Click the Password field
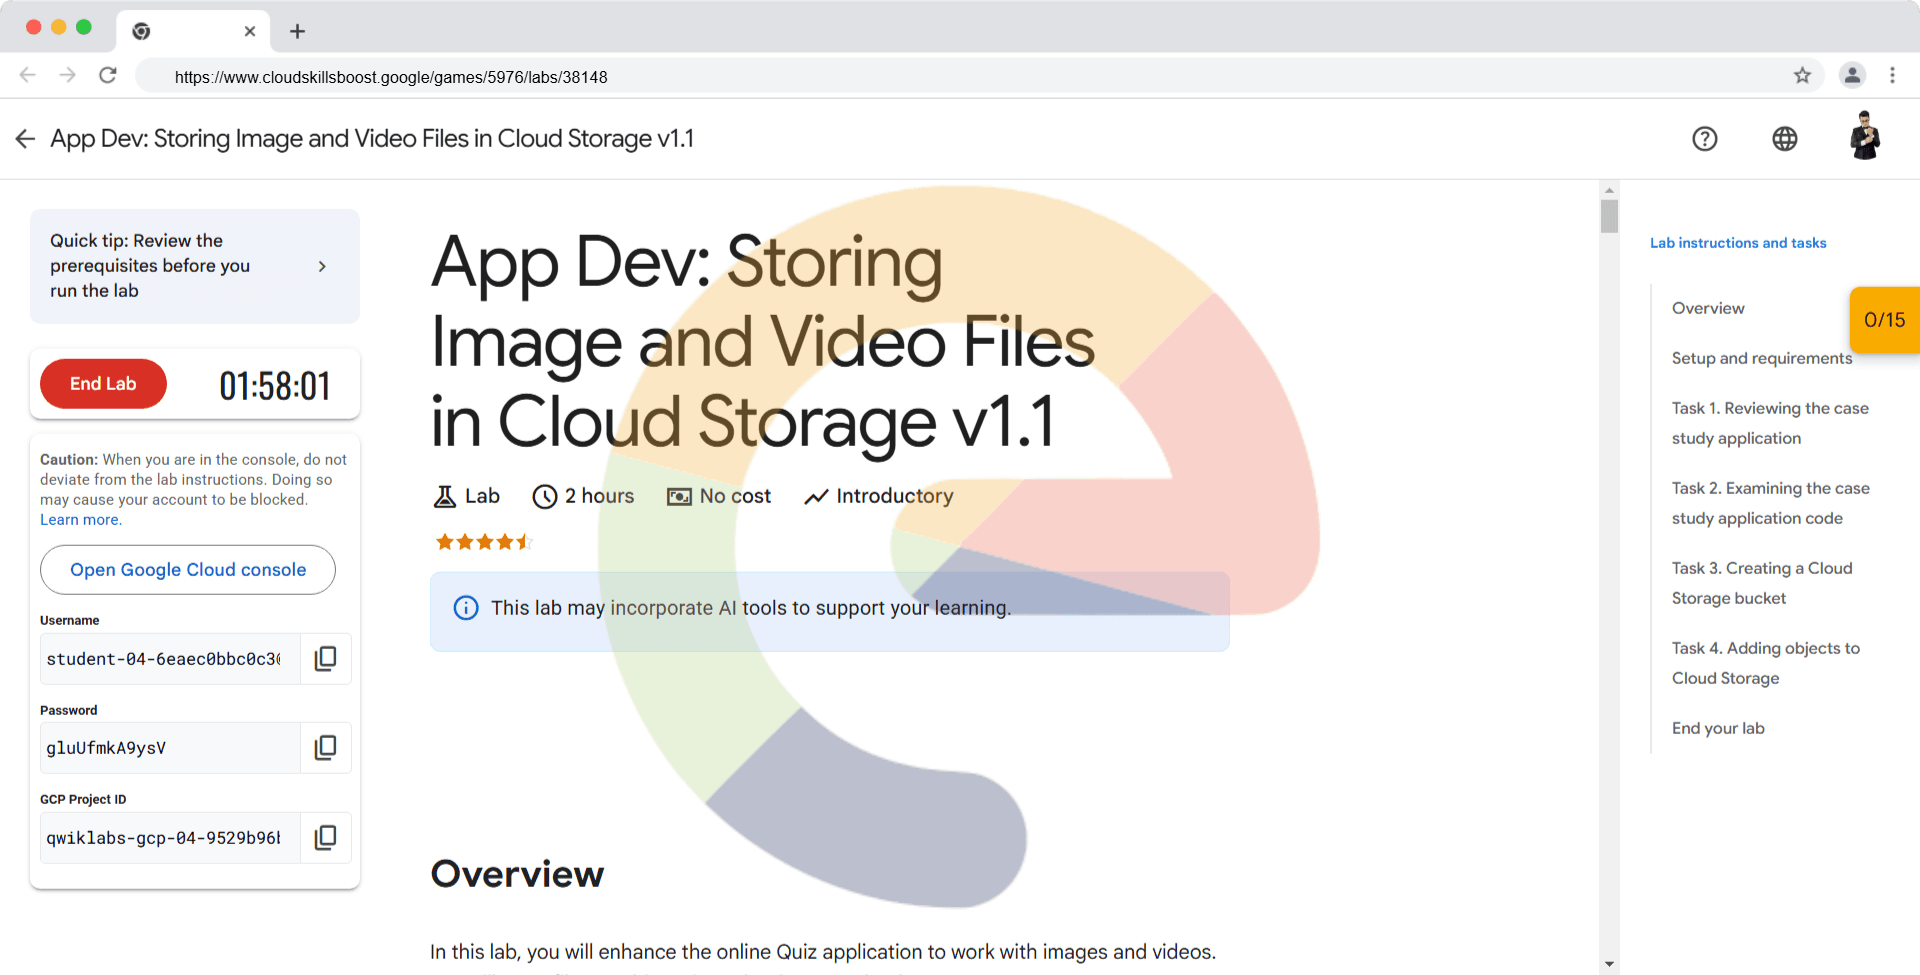The width and height of the screenshot is (1920, 975). click(x=170, y=748)
